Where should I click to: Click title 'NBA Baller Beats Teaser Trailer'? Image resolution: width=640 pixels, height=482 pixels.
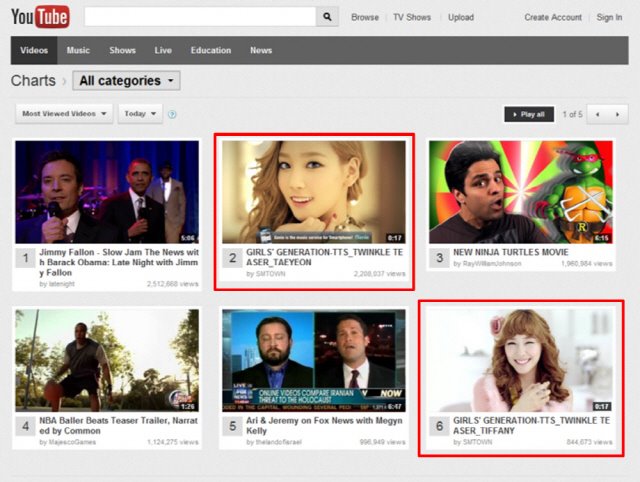[x=118, y=426]
